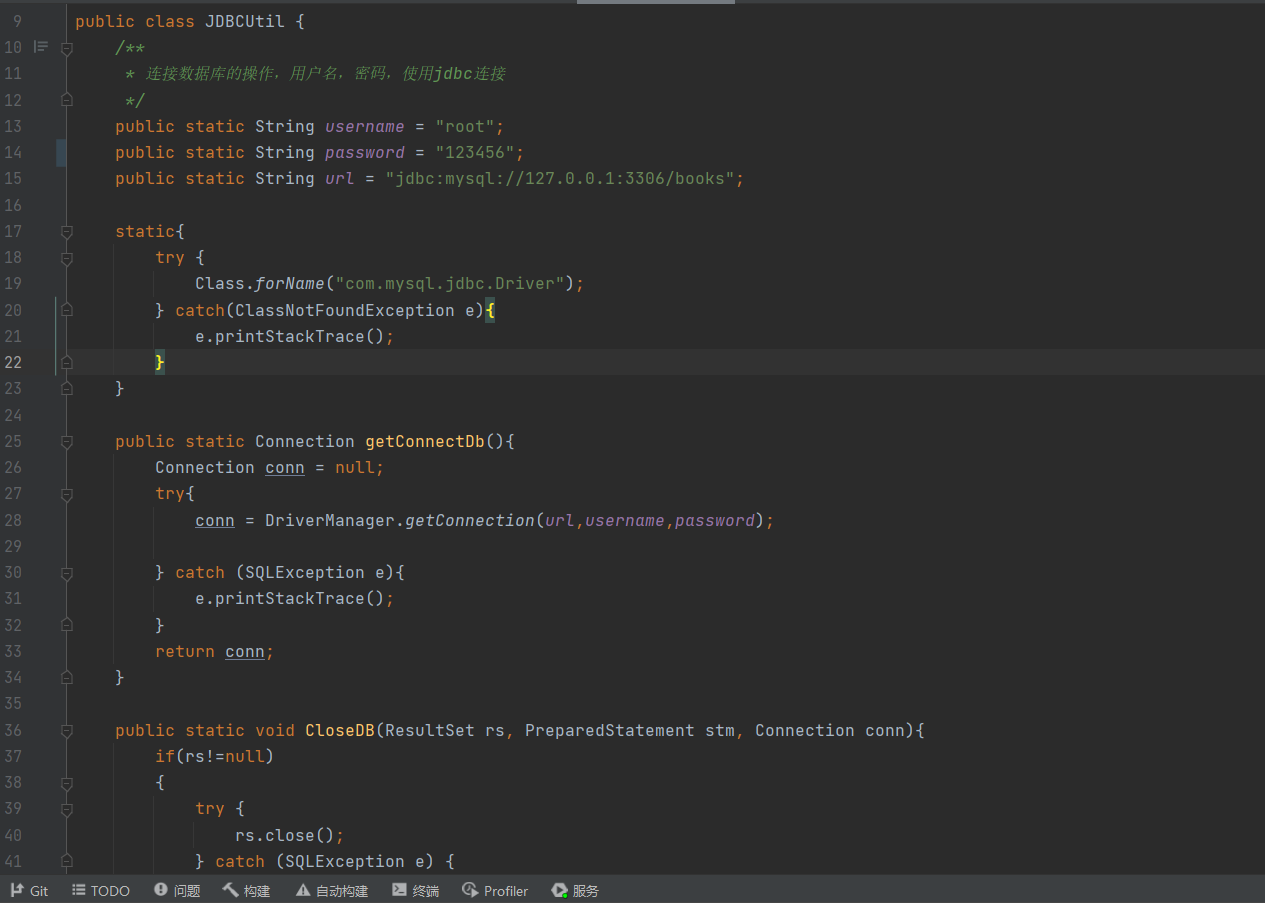Click the blue change marker on line 14

click(x=61, y=153)
